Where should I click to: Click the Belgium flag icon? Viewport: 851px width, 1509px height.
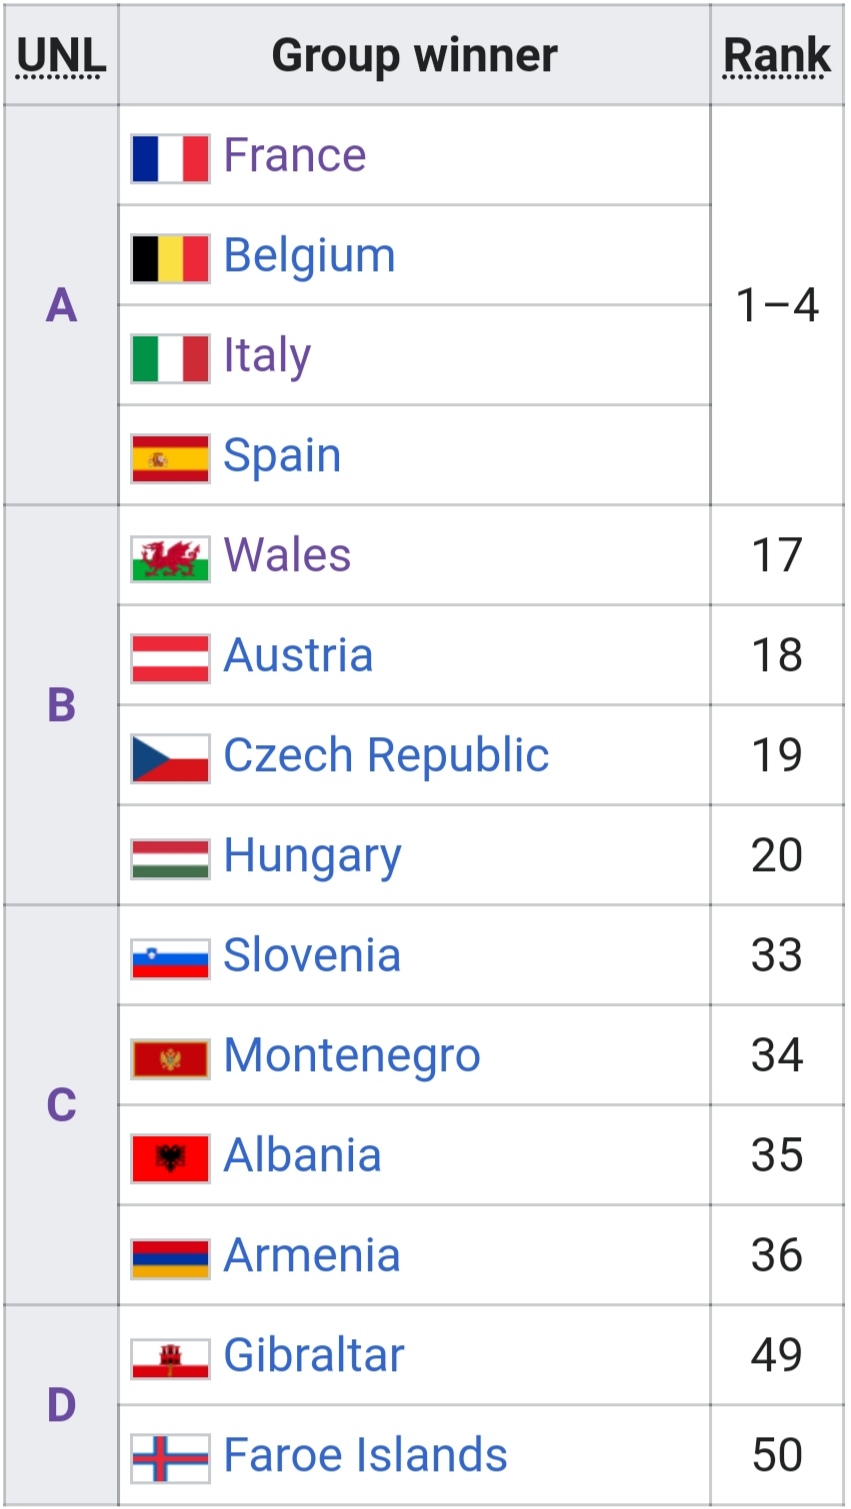[170, 258]
